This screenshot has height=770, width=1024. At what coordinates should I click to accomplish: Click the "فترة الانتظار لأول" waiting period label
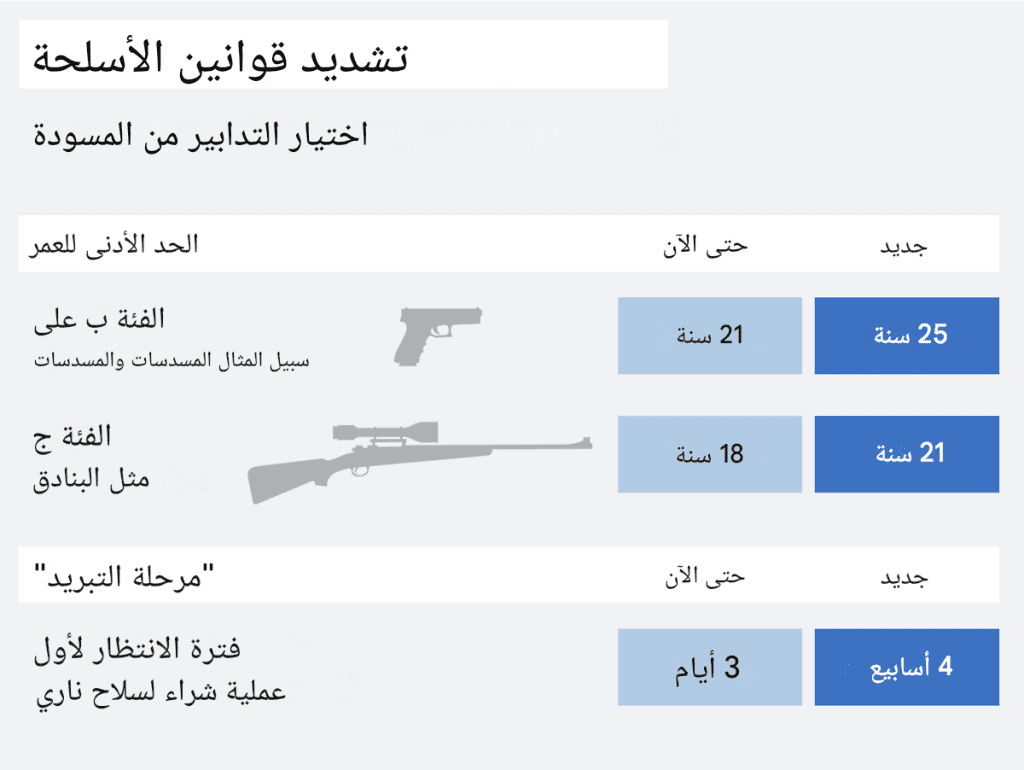(138, 649)
